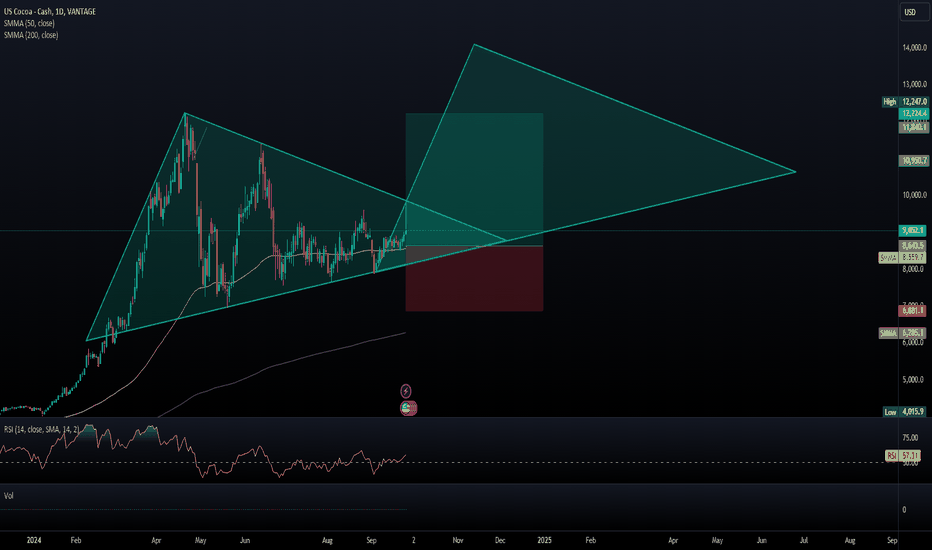
Task: Select the SMMA (50, close) indicator legend
Action: click(29, 23)
